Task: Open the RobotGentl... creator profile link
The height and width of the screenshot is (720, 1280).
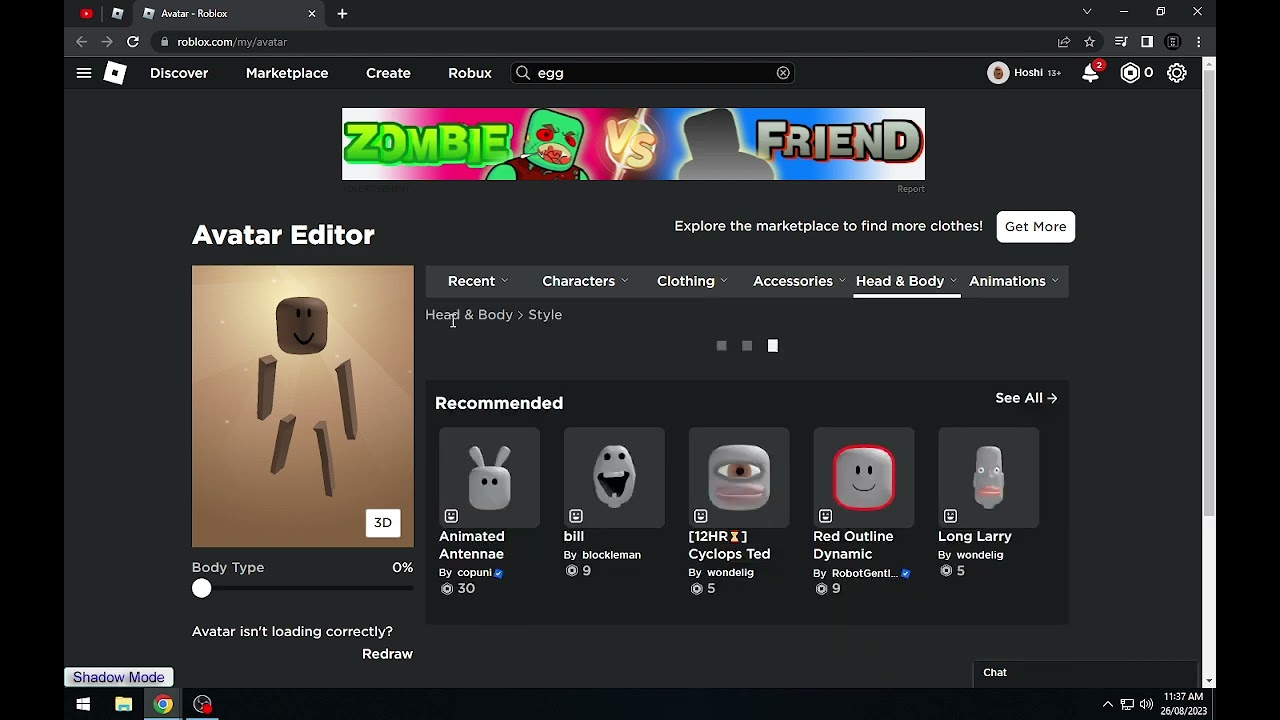Action: [x=864, y=574]
